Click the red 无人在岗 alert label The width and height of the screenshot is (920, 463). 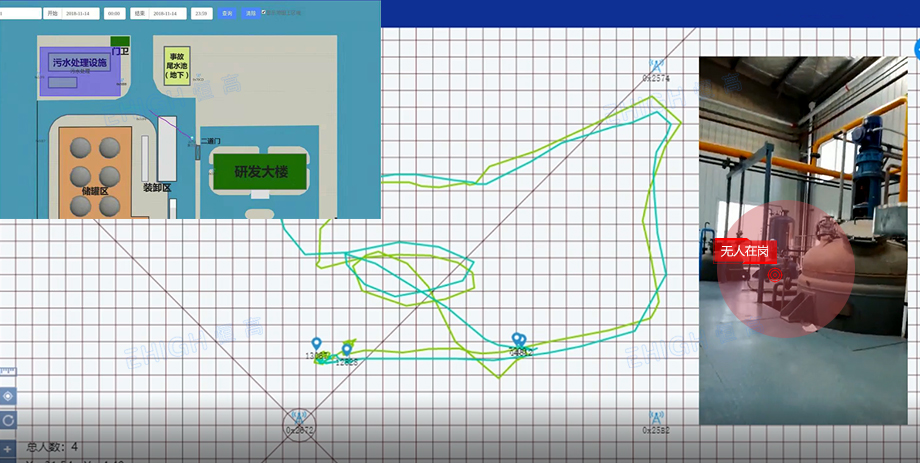point(745,252)
